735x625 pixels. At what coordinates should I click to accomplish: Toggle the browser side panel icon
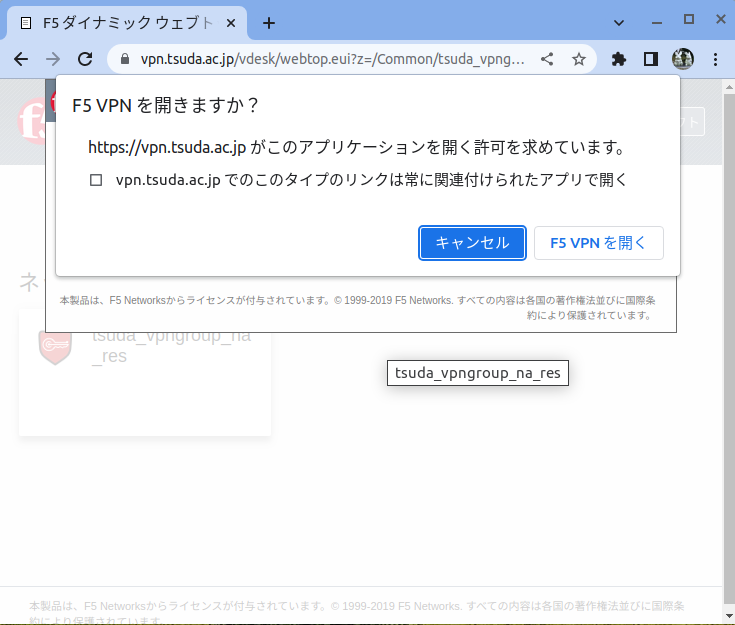651,59
